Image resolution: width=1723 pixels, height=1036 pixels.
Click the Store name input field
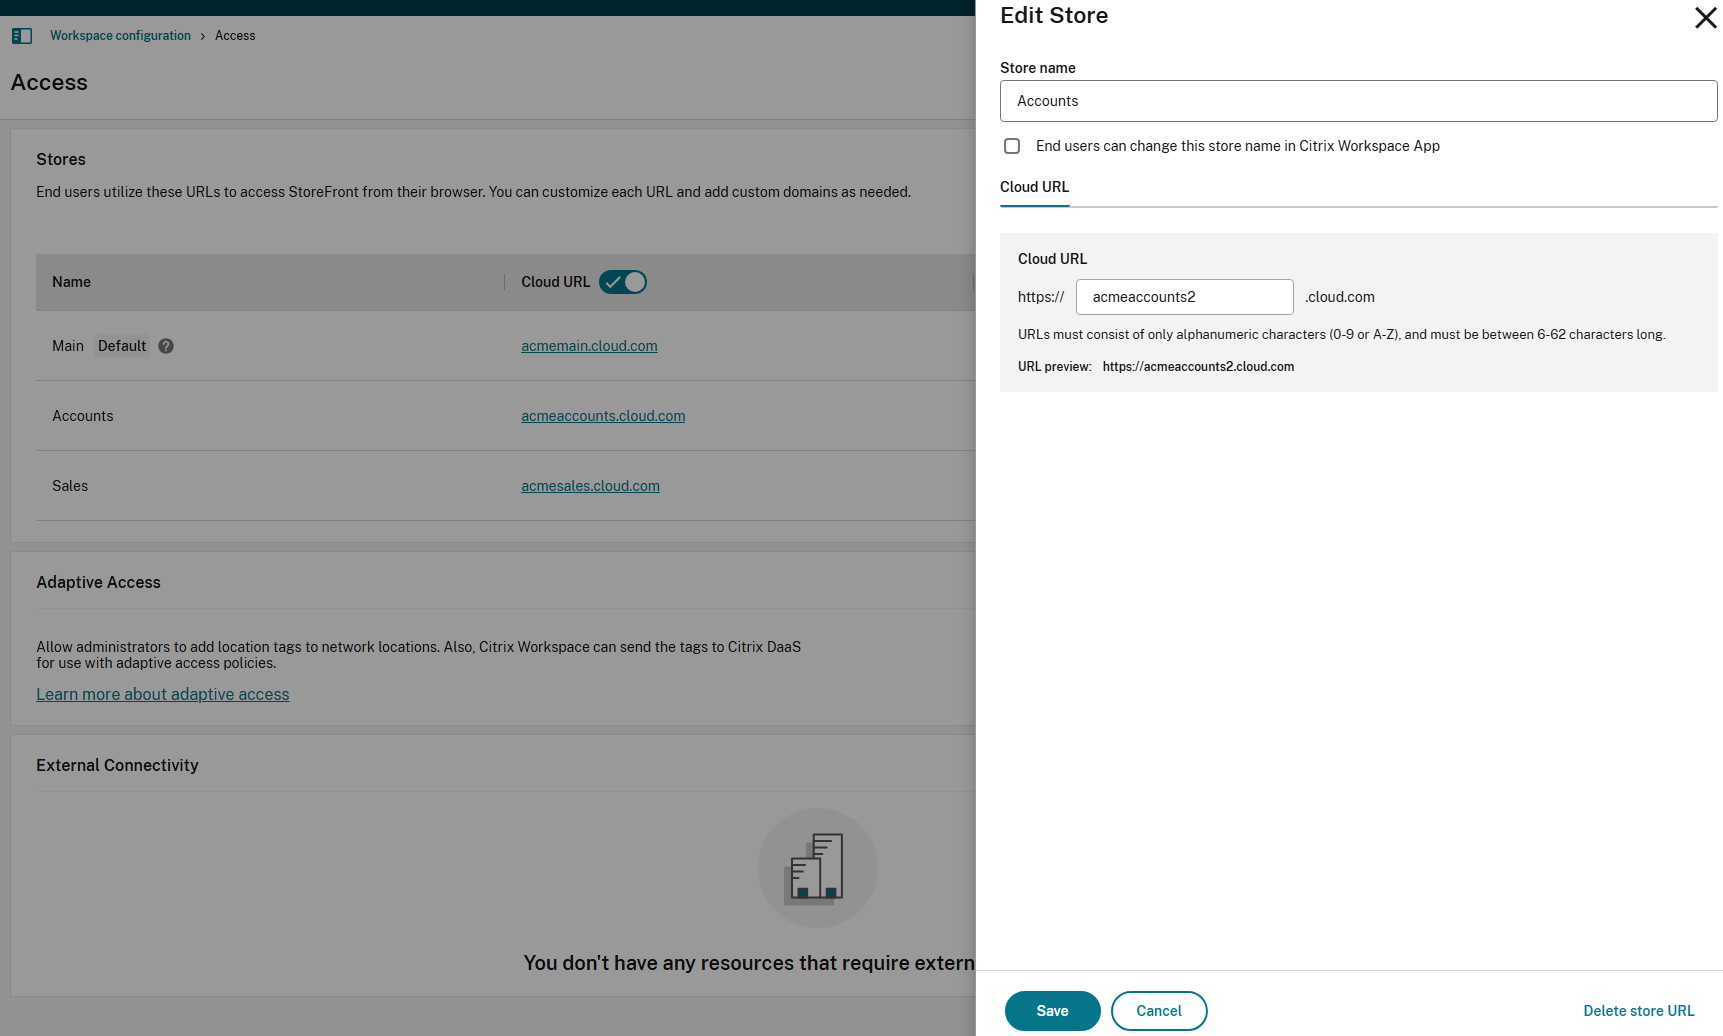pyautogui.click(x=1358, y=101)
